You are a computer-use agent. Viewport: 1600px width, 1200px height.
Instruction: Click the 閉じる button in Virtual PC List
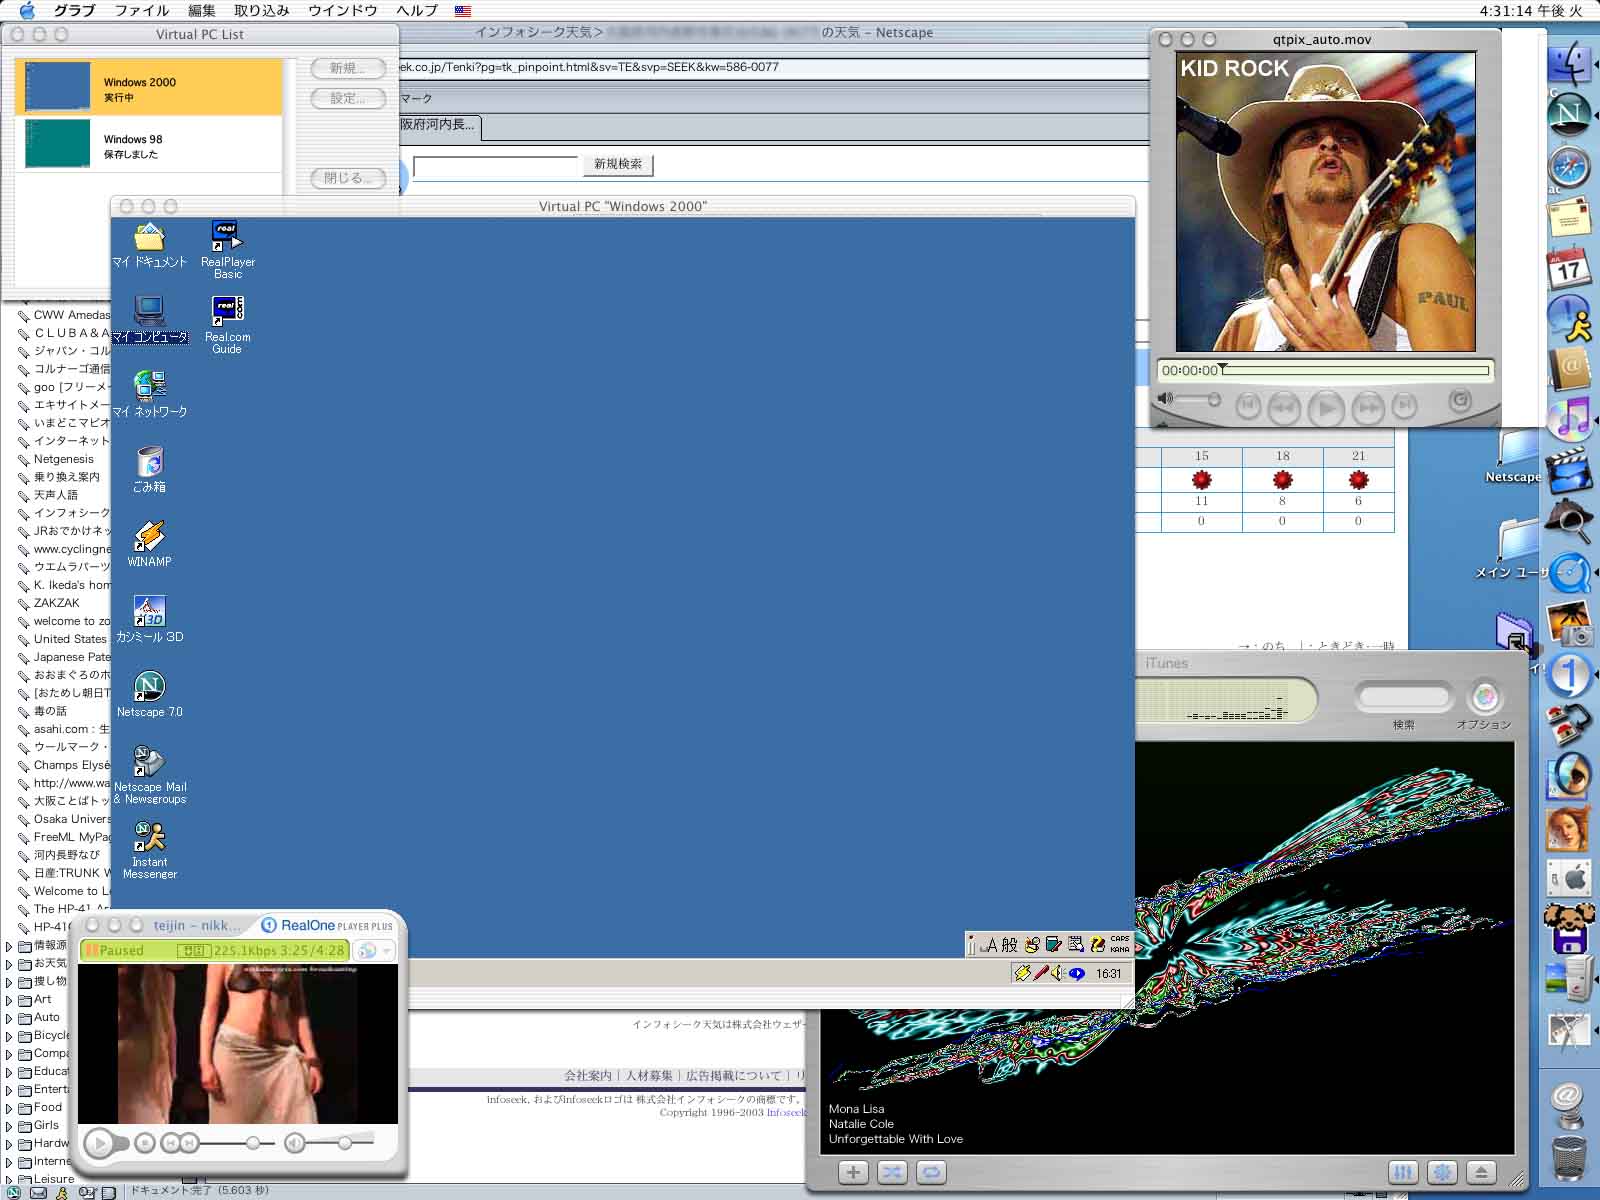[x=348, y=178]
